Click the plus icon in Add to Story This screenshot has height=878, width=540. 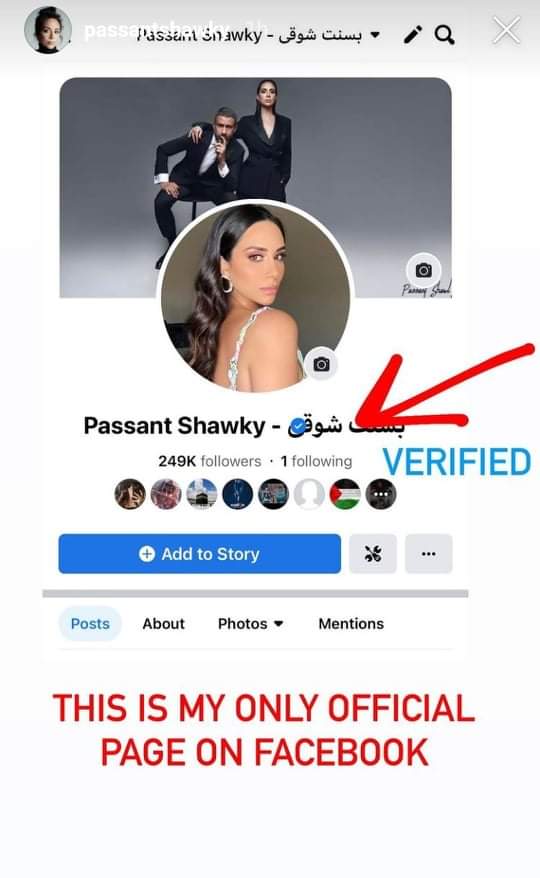(147, 554)
